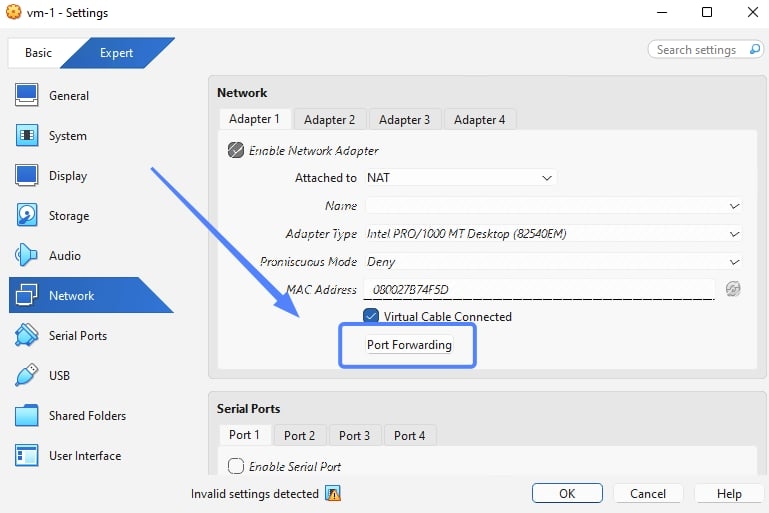
Task: Open the Storage disk icon
Action: (x=26, y=215)
